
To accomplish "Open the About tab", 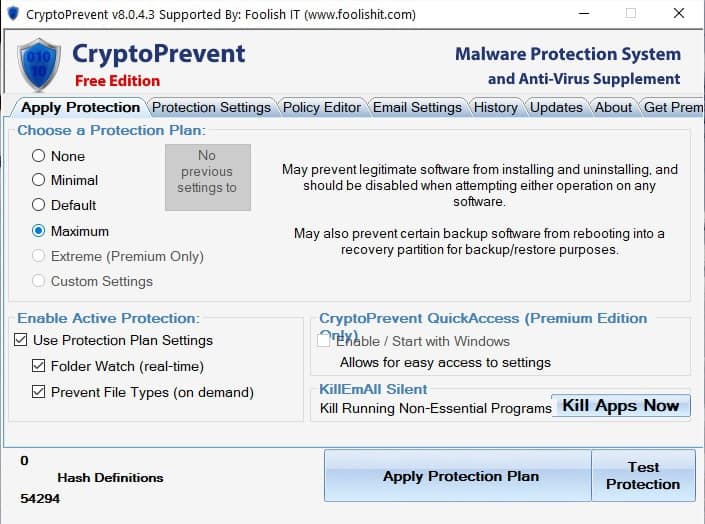I will (x=613, y=107).
